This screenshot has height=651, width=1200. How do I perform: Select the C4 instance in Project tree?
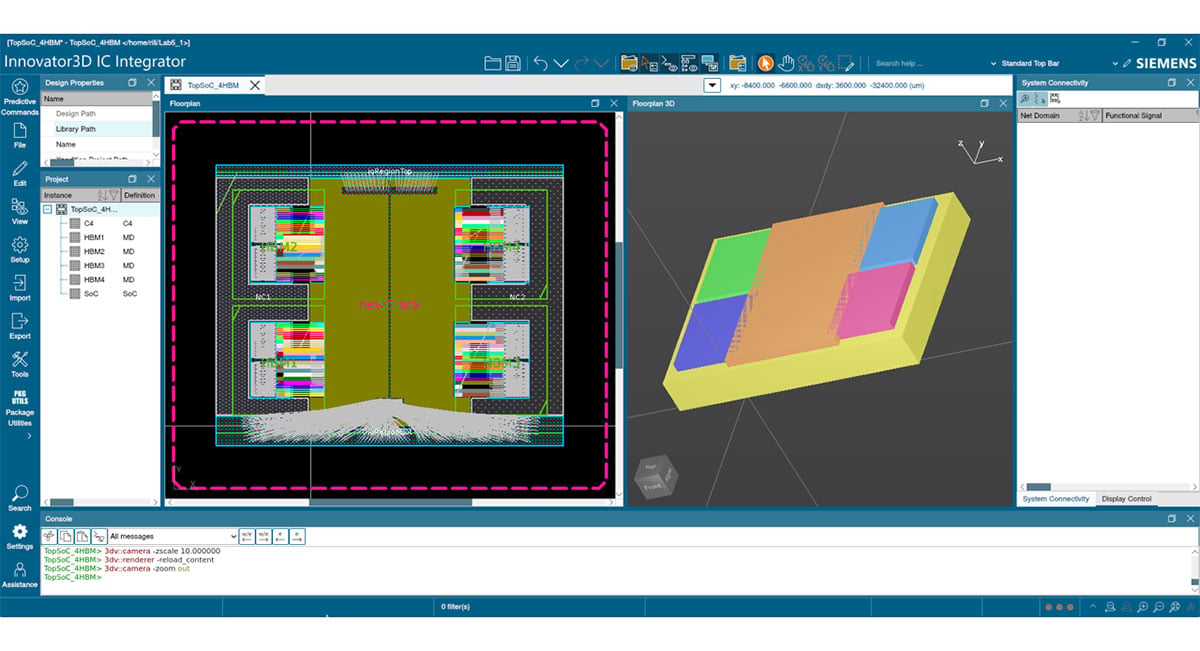(x=99, y=224)
